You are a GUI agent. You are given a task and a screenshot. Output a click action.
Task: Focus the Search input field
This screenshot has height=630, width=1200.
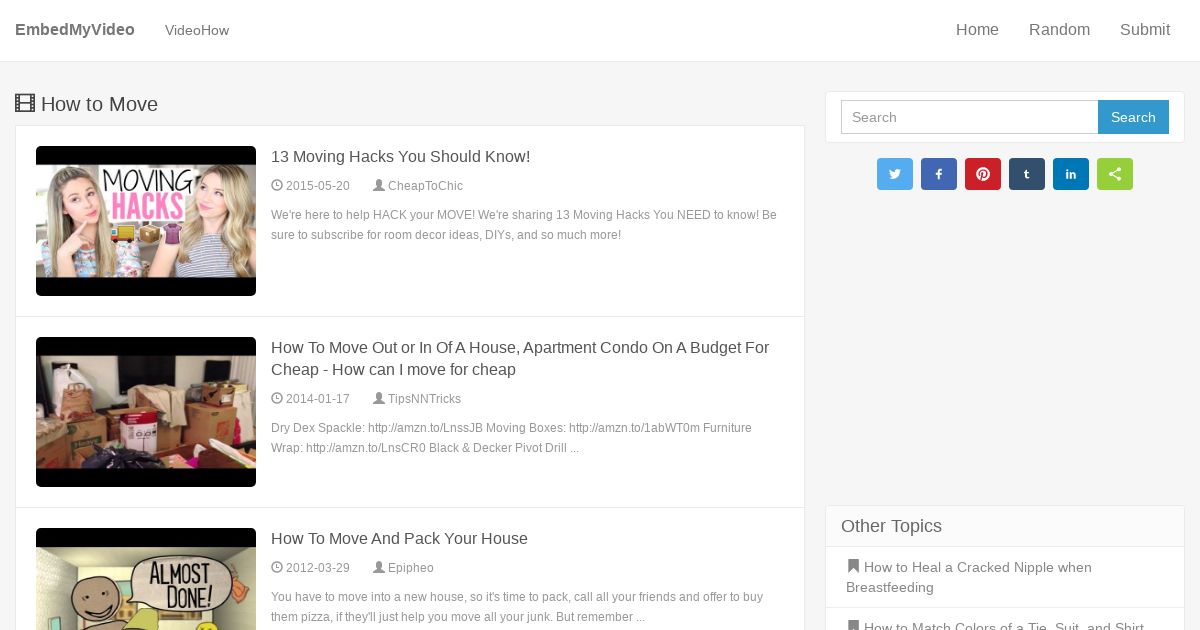click(x=969, y=117)
